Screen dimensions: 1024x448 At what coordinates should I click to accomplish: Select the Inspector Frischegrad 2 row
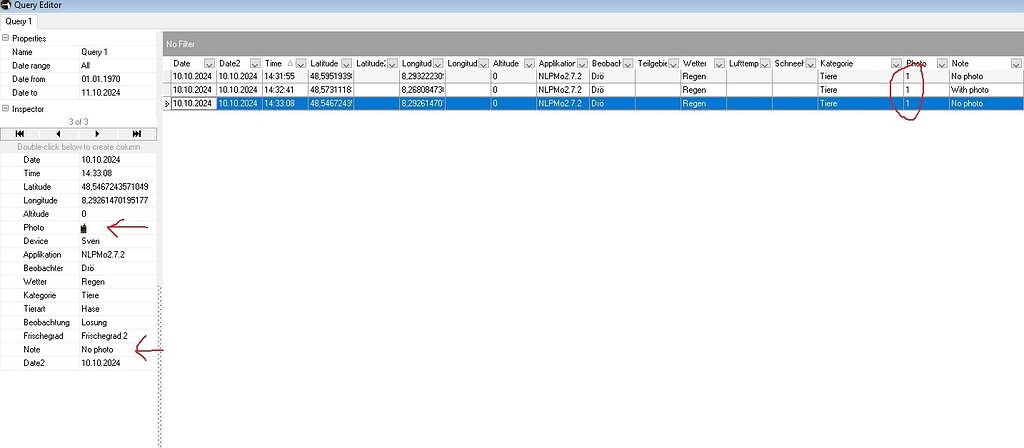(78, 336)
